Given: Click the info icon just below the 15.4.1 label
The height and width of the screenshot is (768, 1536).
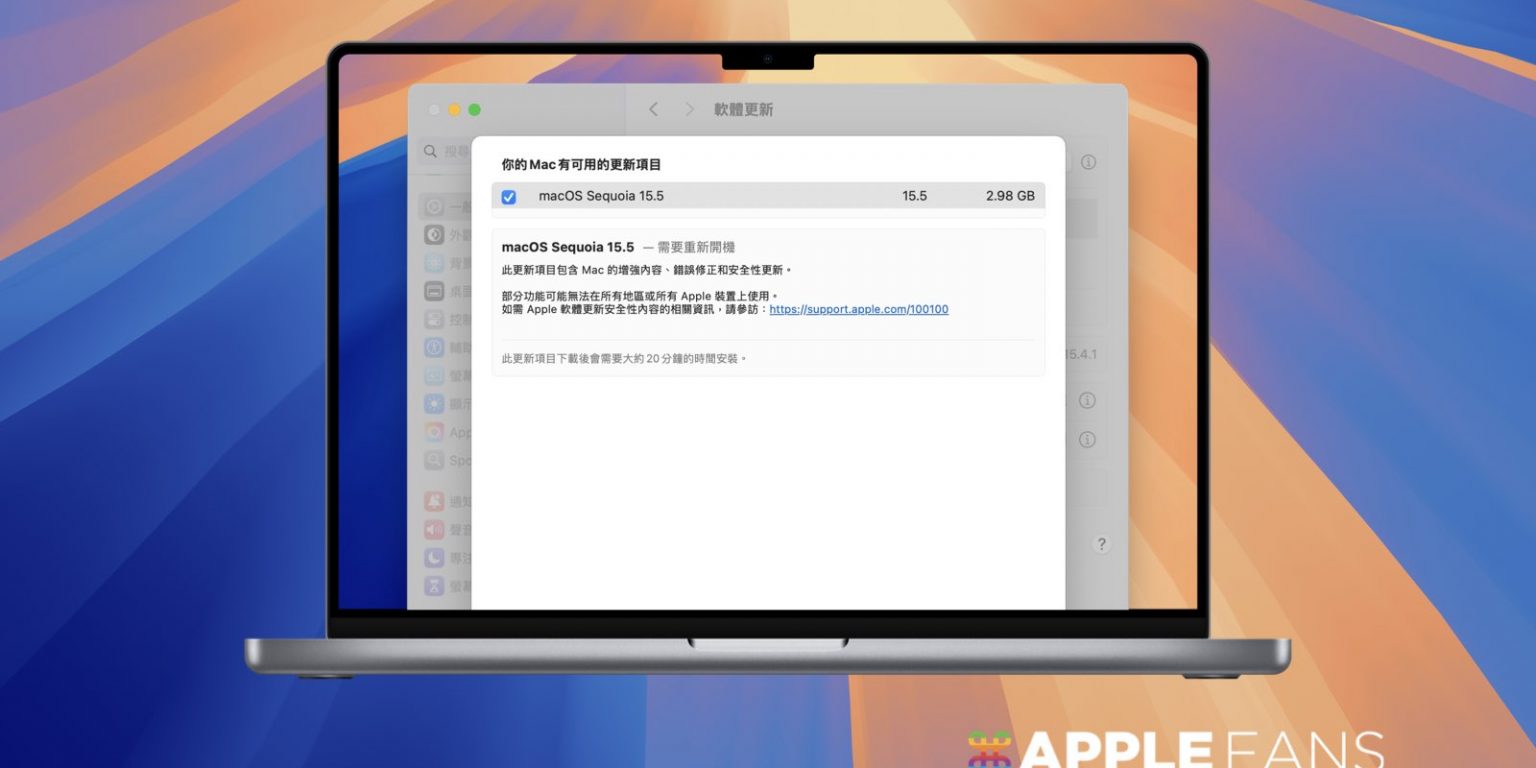Looking at the screenshot, I should pos(1087,400).
